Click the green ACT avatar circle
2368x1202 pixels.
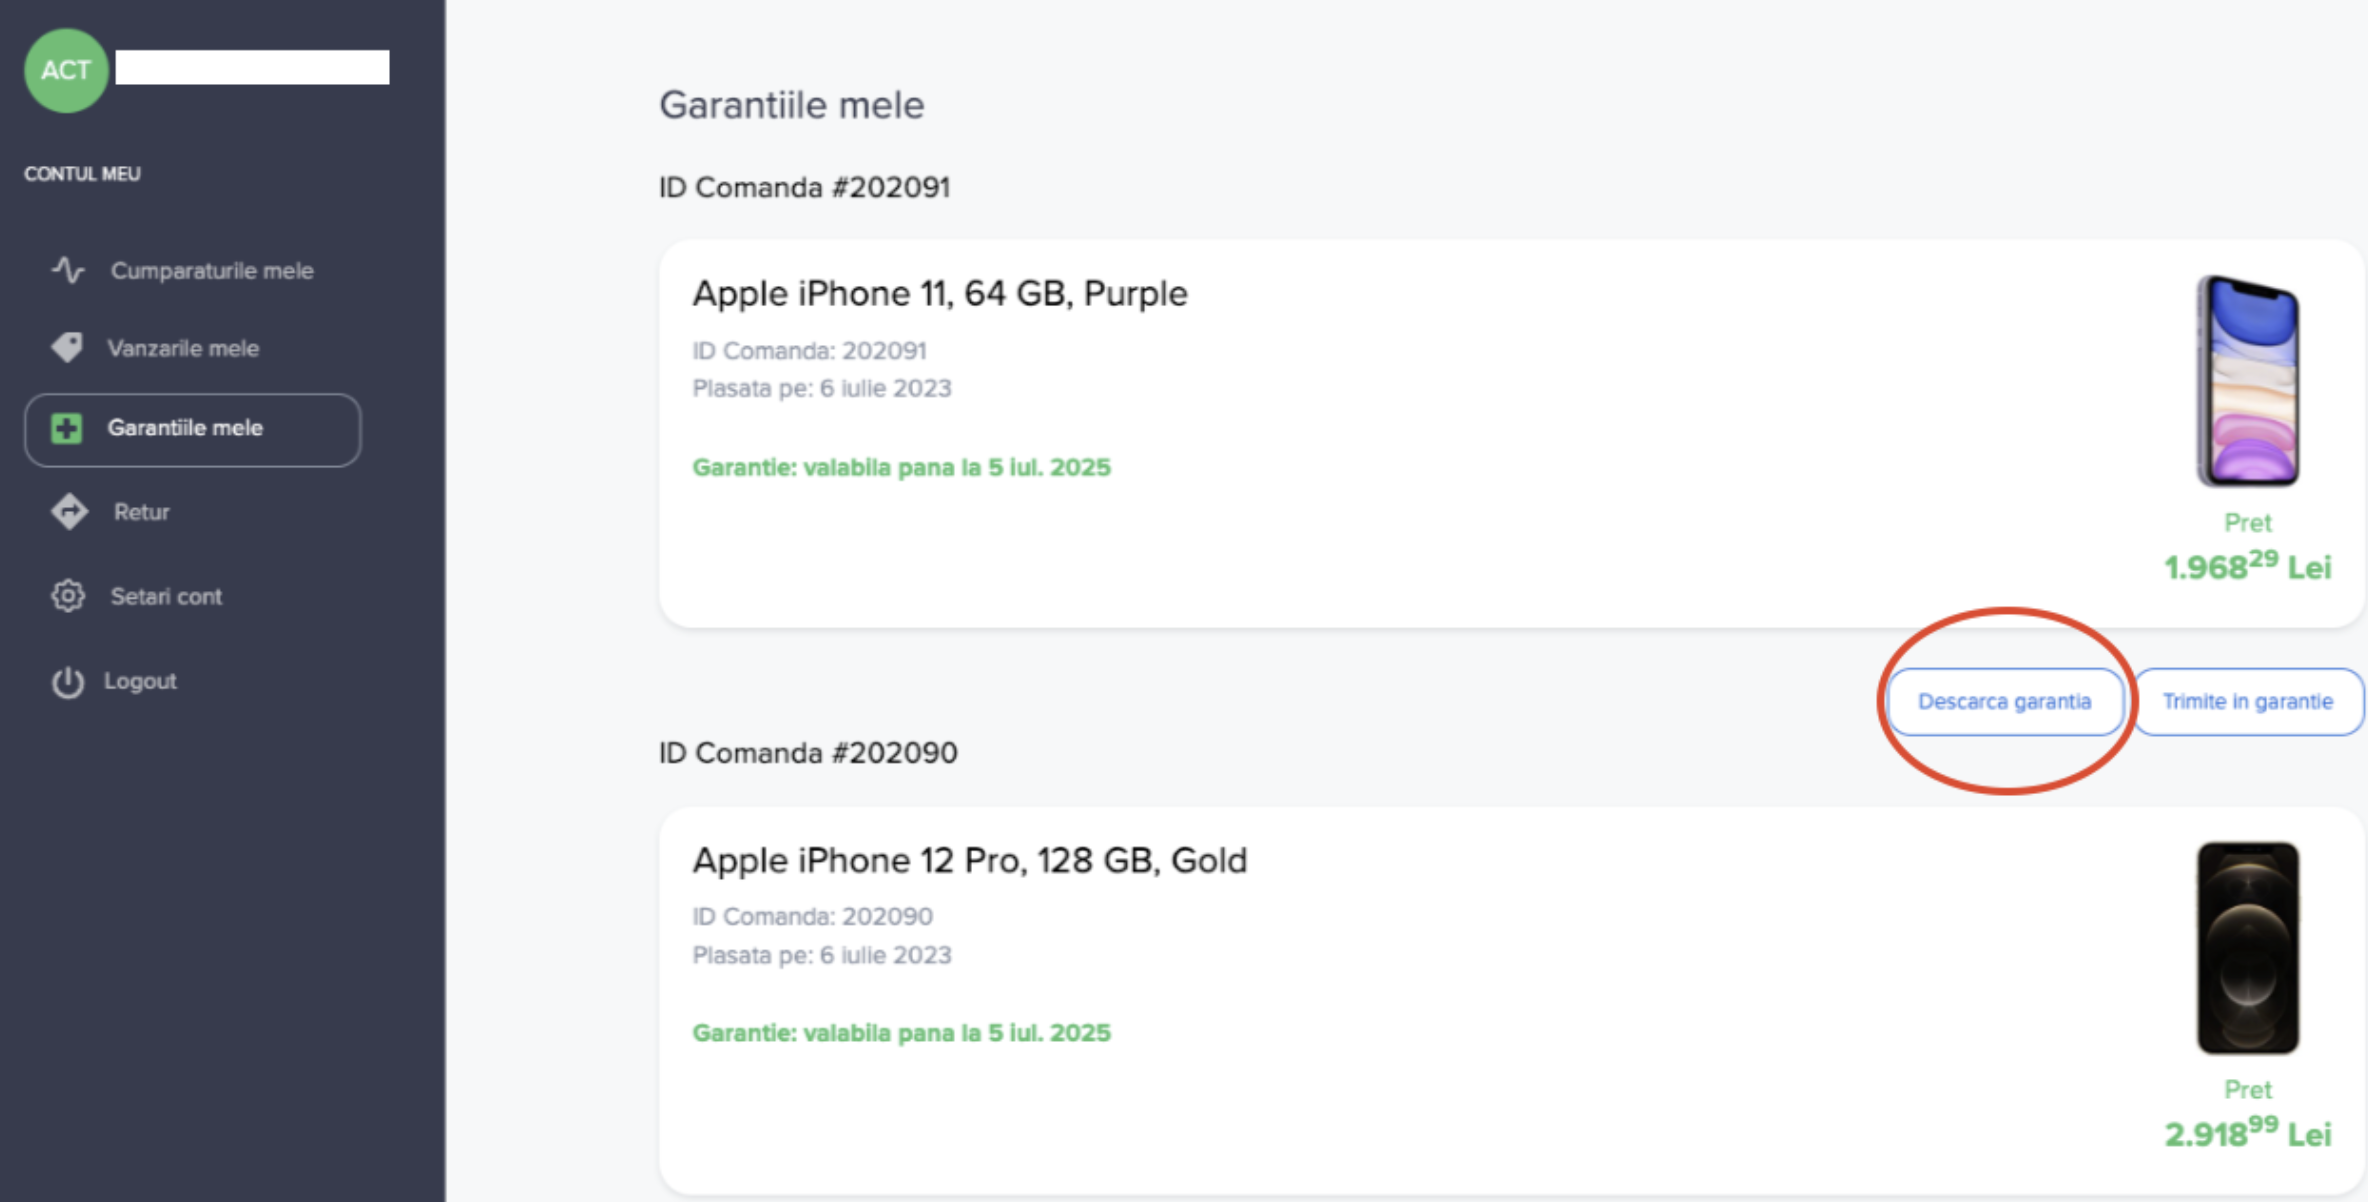[x=66, y=70]
